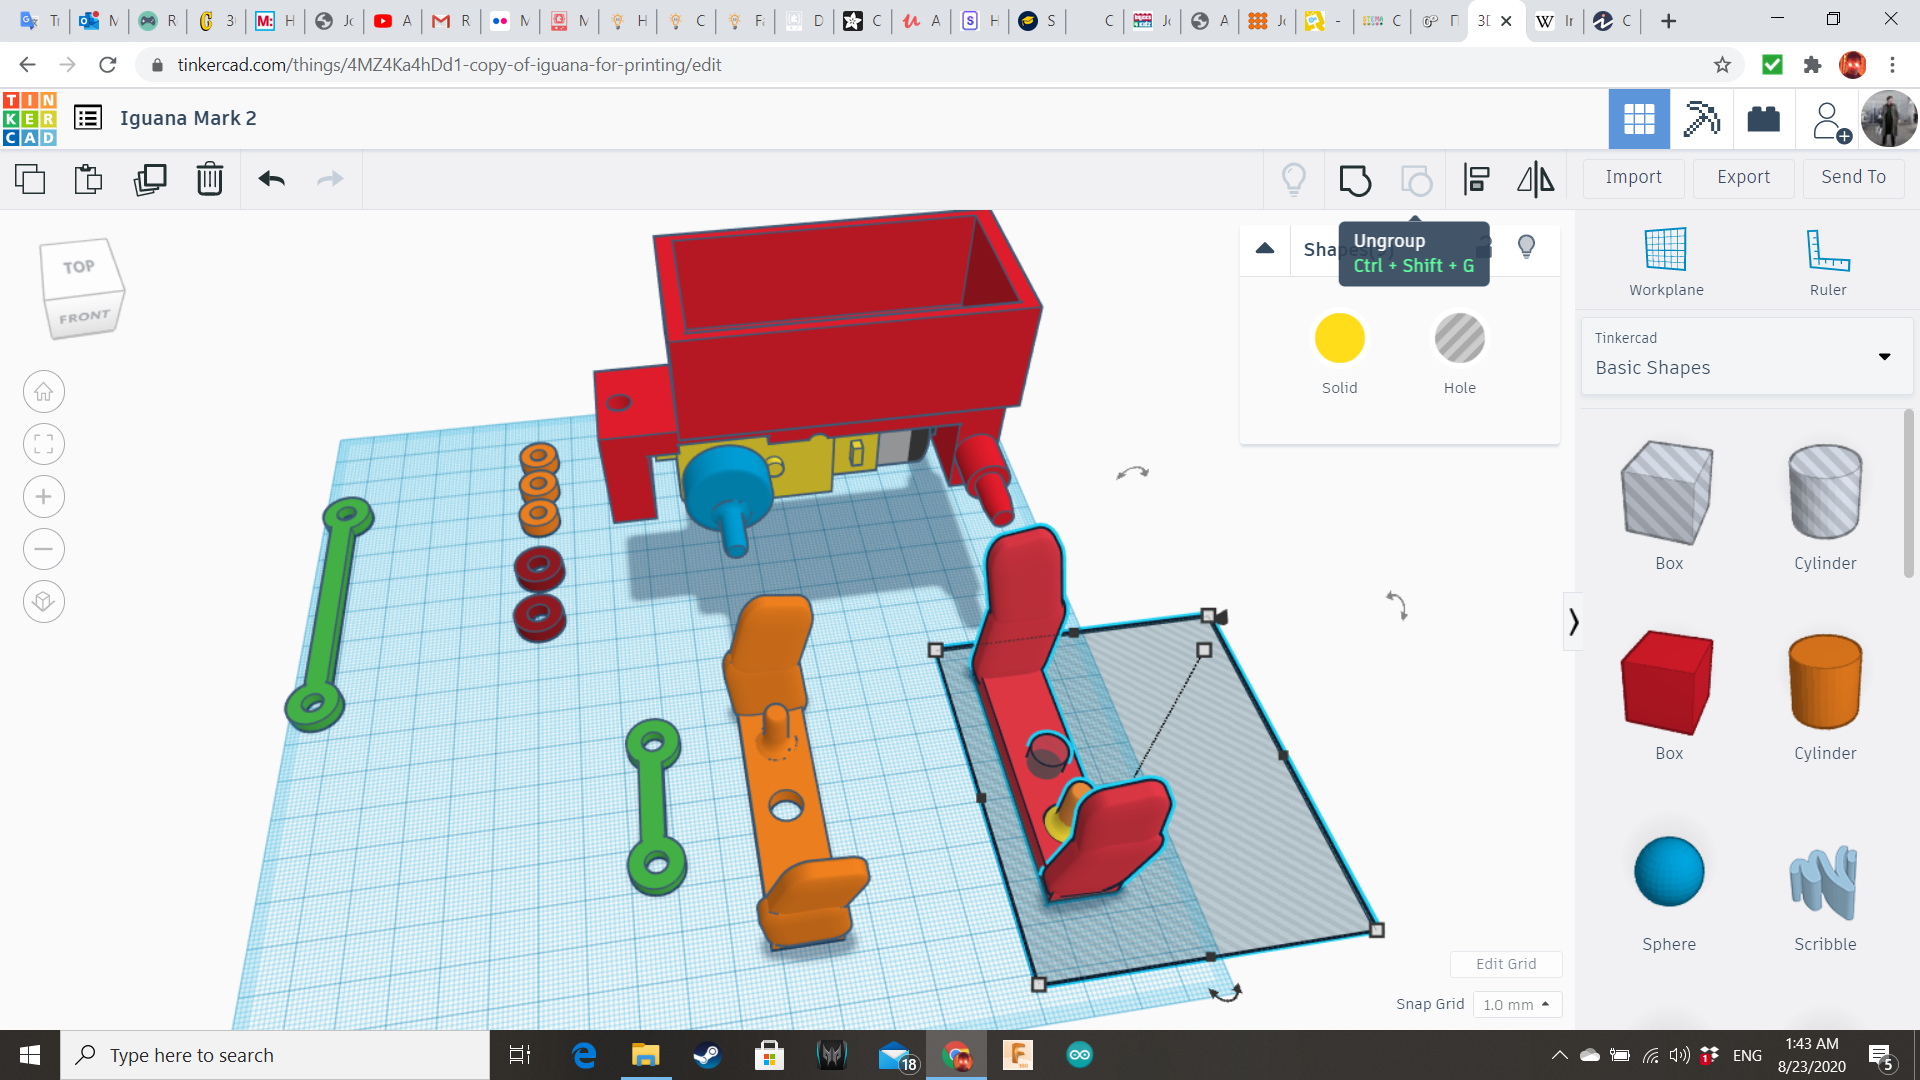Click Home view button
1920x1080 pixels.
44,392
